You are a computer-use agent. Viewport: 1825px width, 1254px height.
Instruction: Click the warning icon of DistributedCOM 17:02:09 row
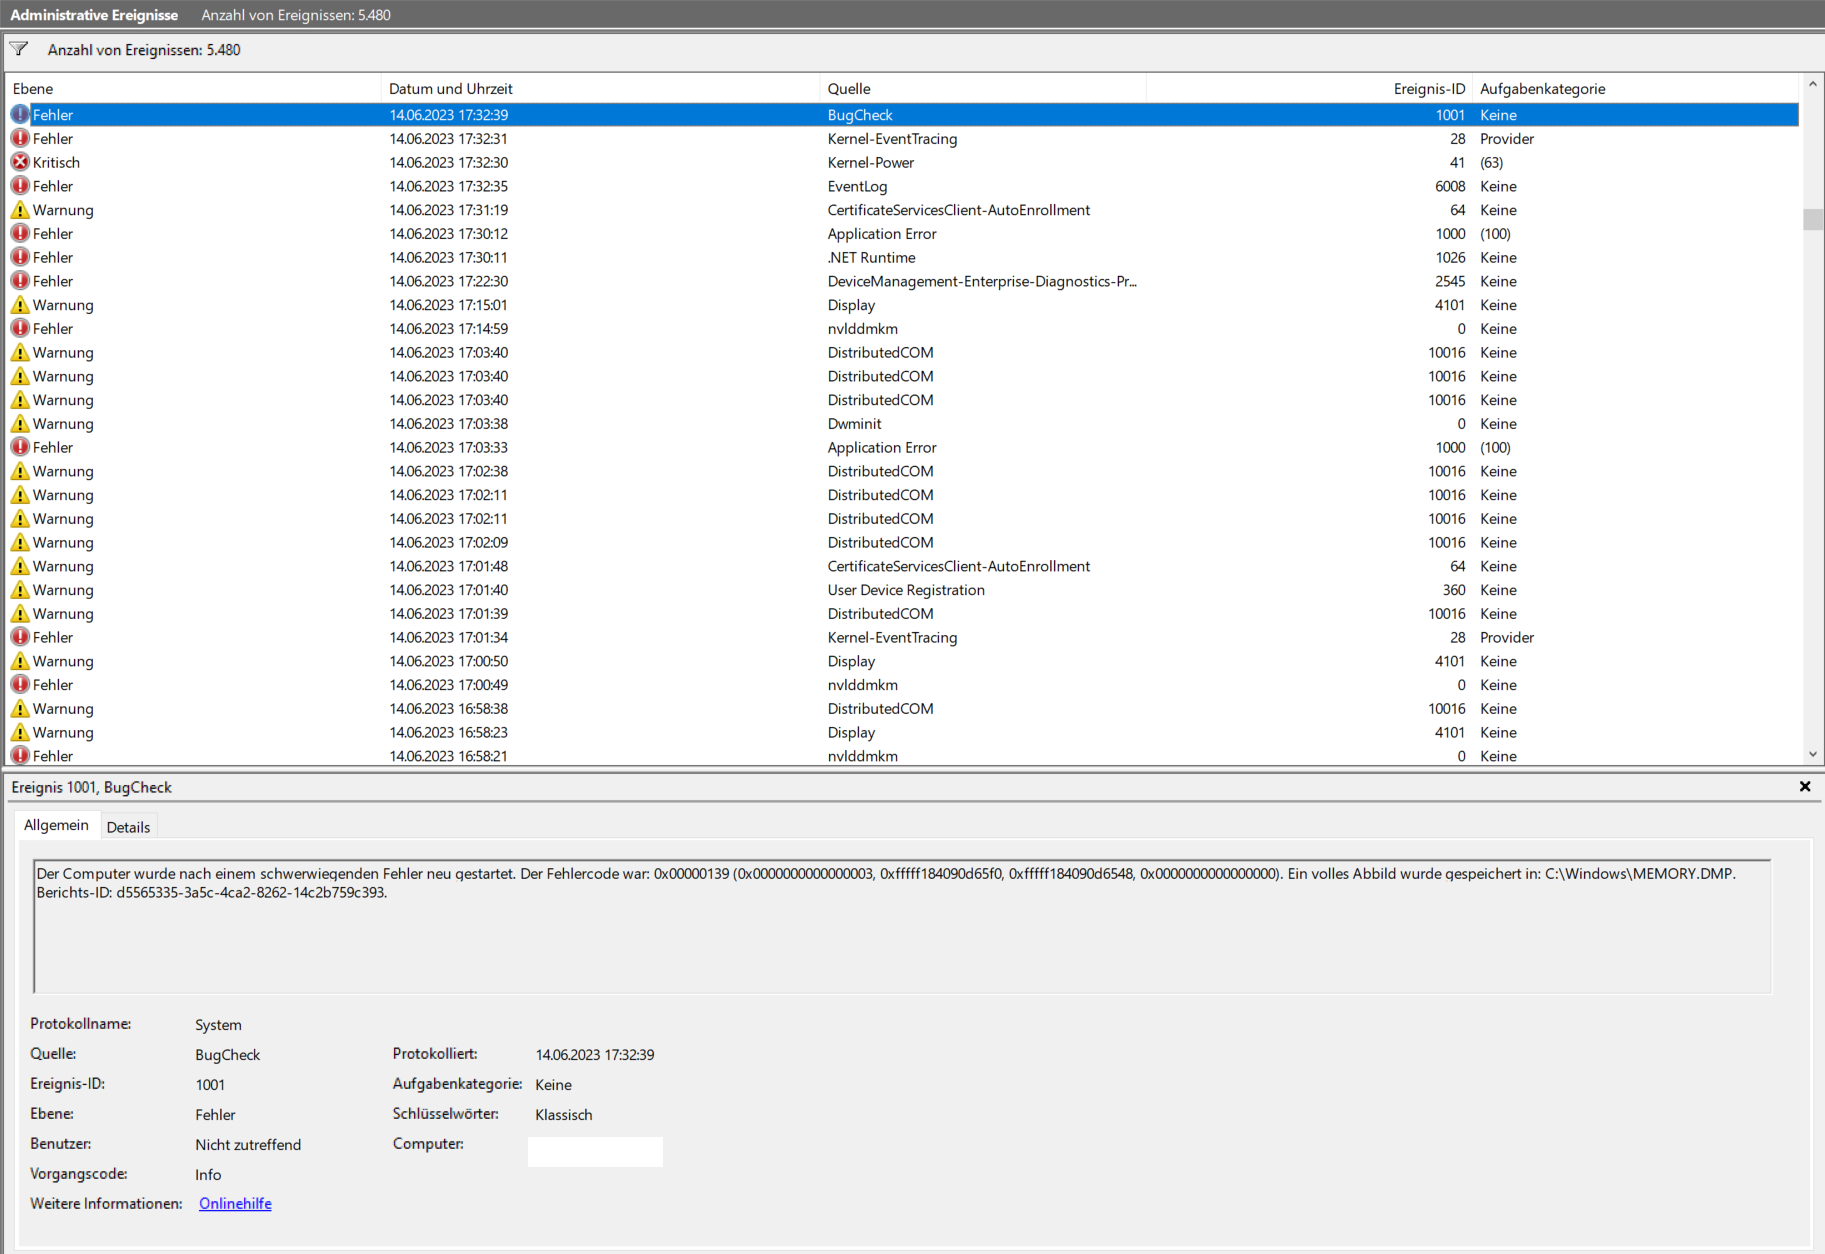point(20,542)
